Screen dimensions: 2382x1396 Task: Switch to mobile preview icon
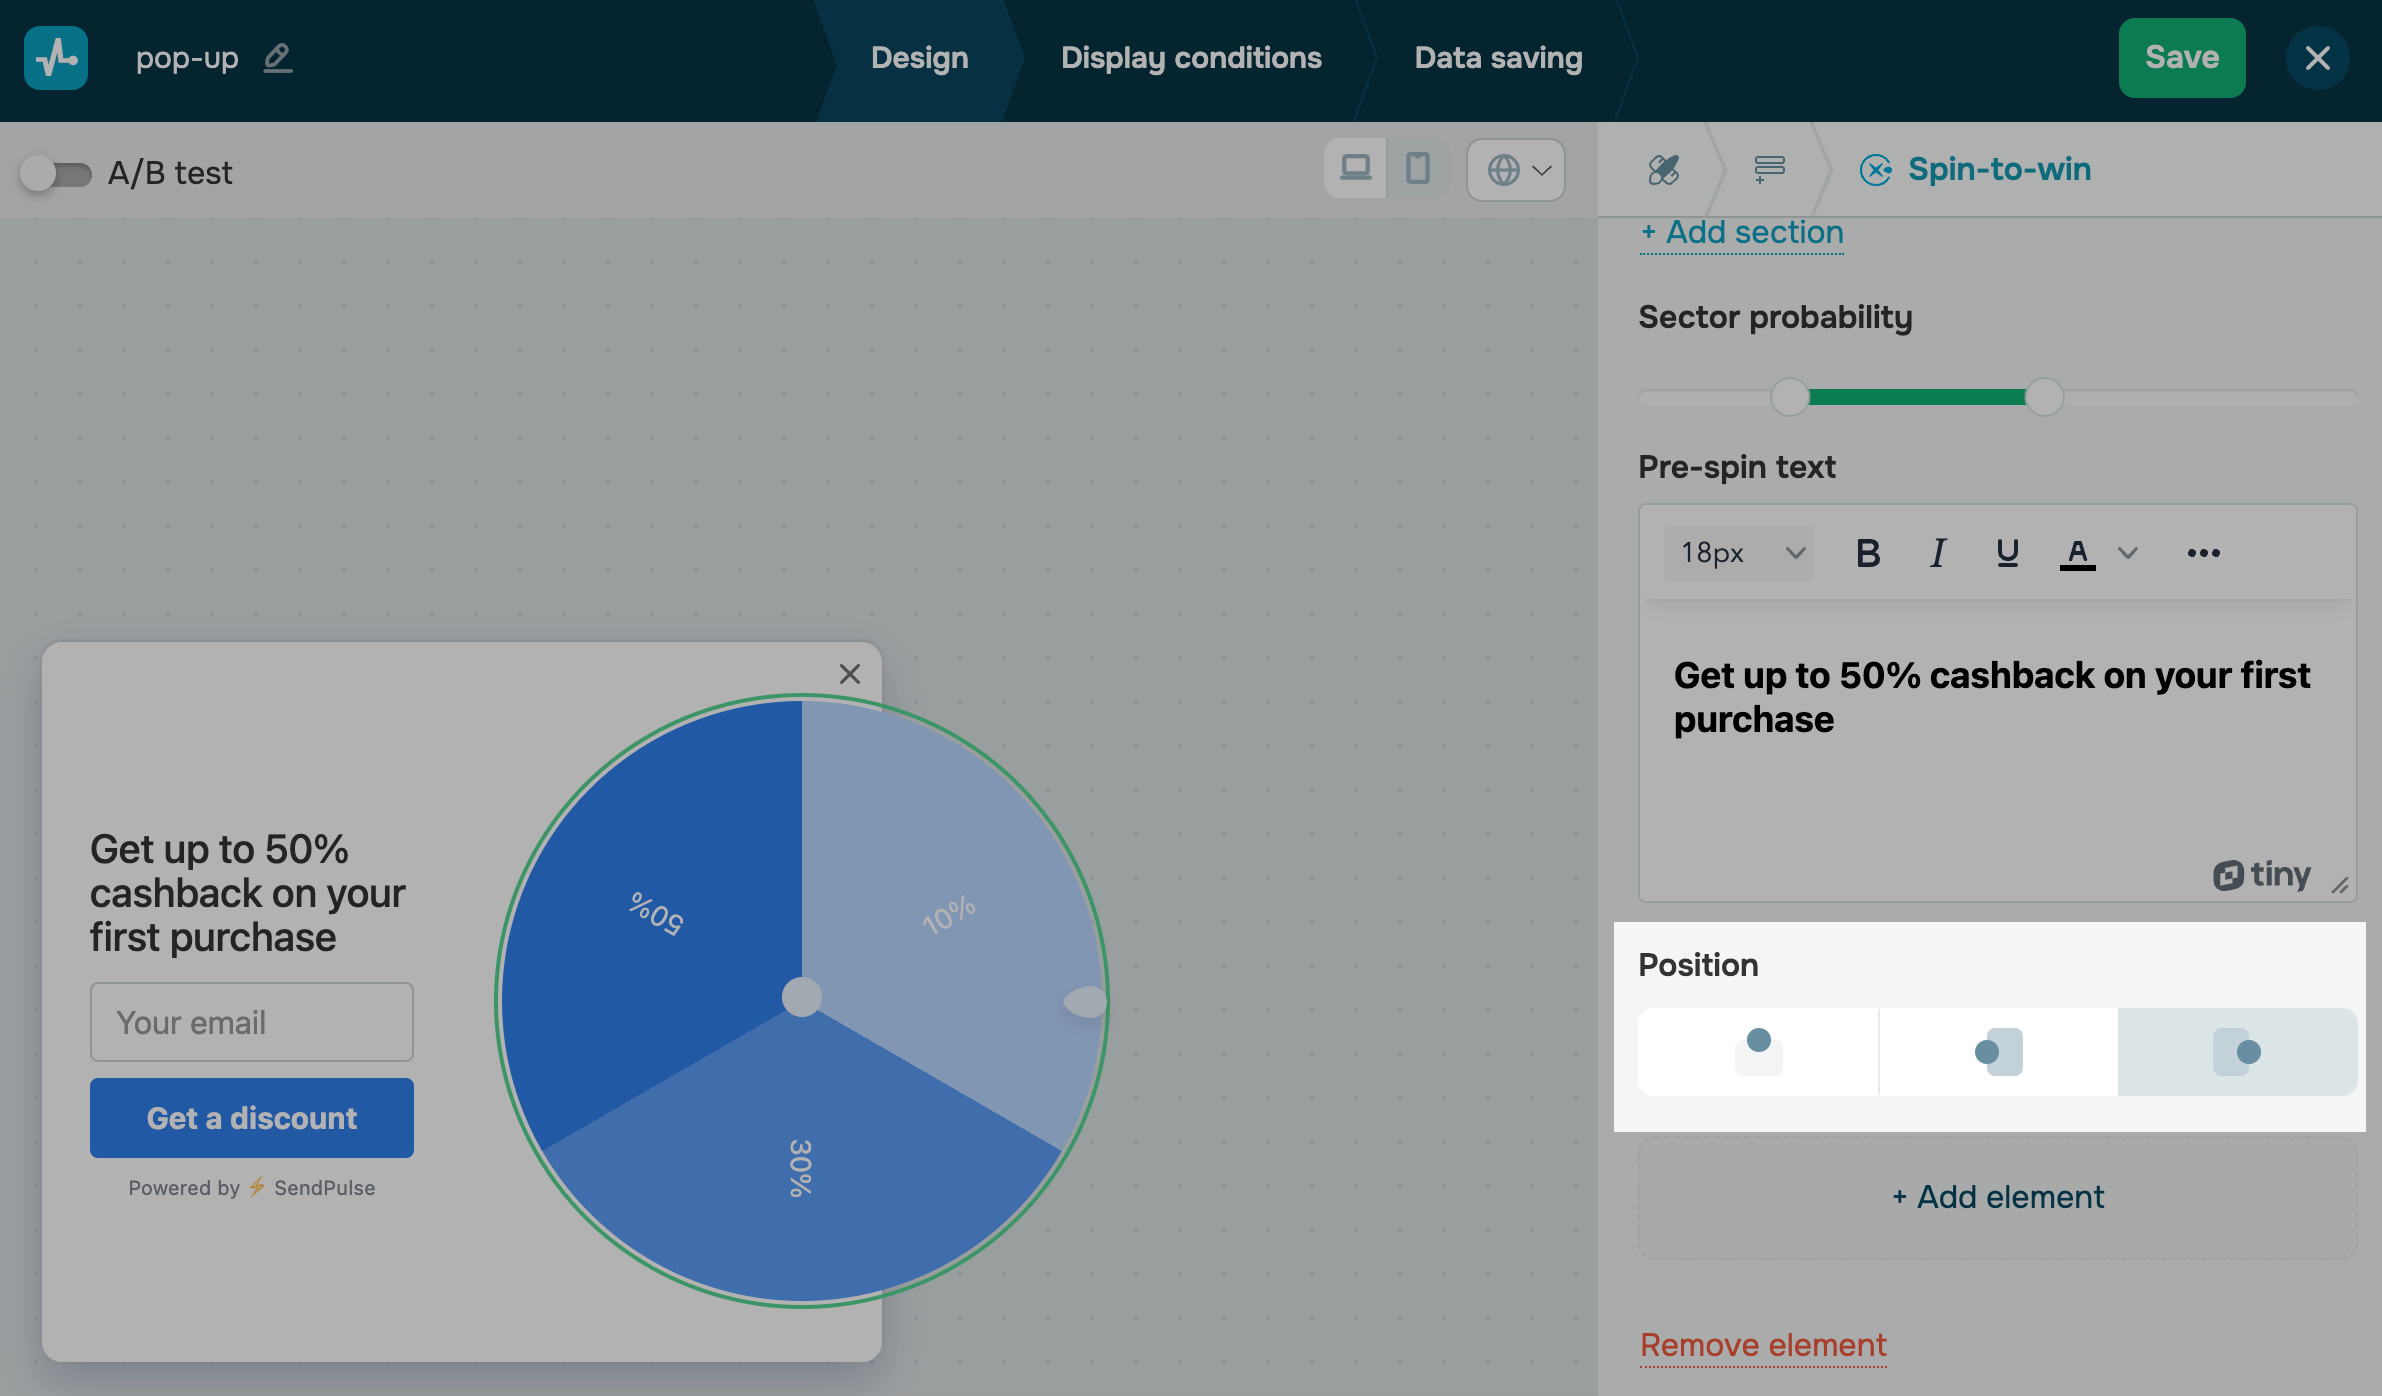pos(1417,168)
